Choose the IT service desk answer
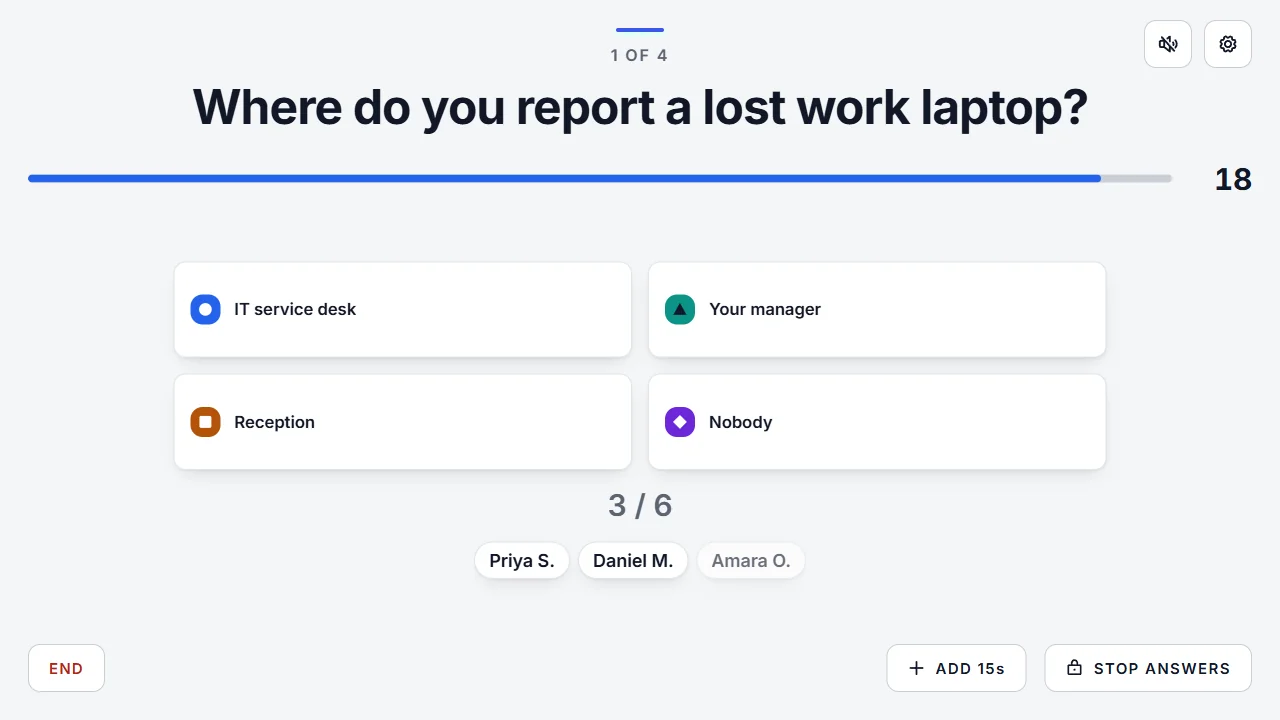This screenshot has width=1280, height=720. (x=402, y=310)
